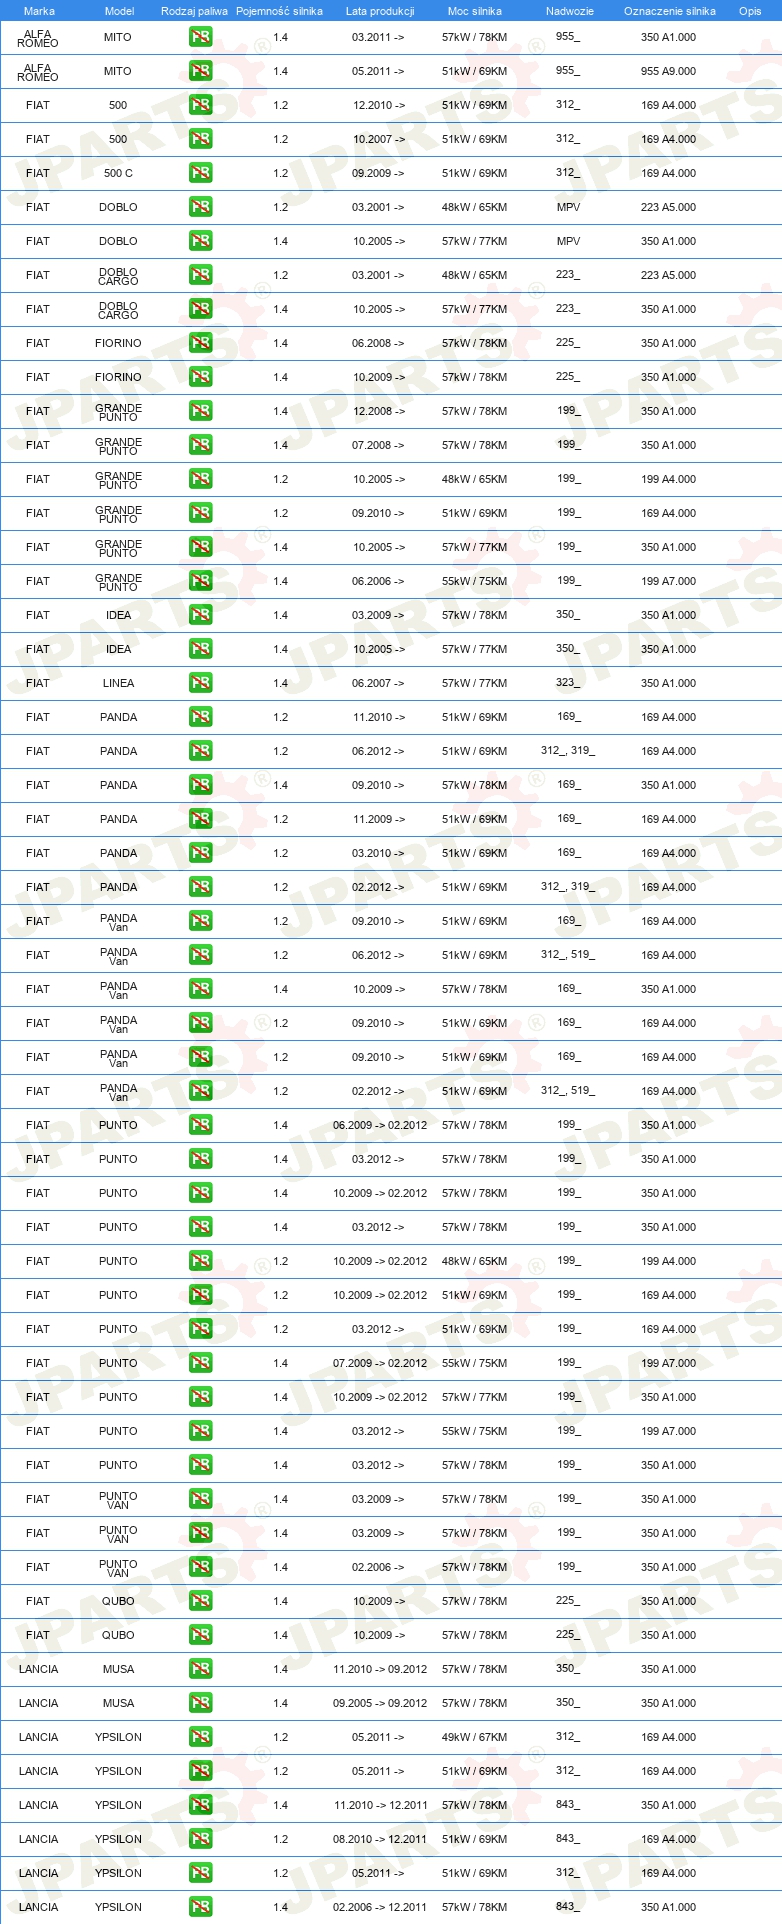Click fuel icon for Idea 03.2009 row

(x=200, y=615)
